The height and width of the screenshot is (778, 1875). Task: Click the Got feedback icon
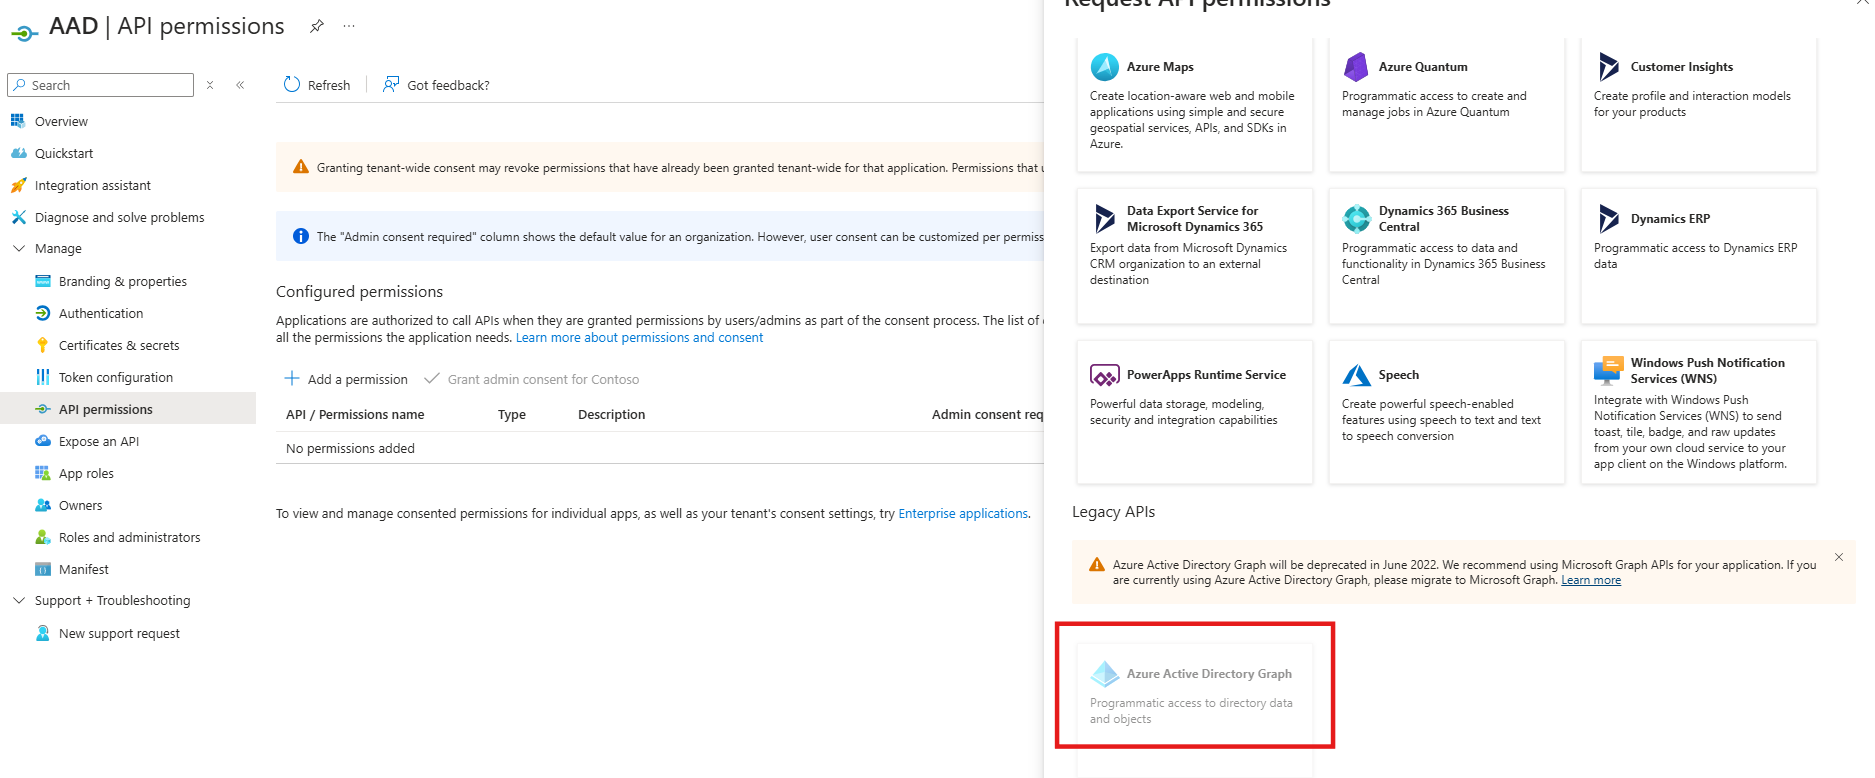click(x=391, y=84)
